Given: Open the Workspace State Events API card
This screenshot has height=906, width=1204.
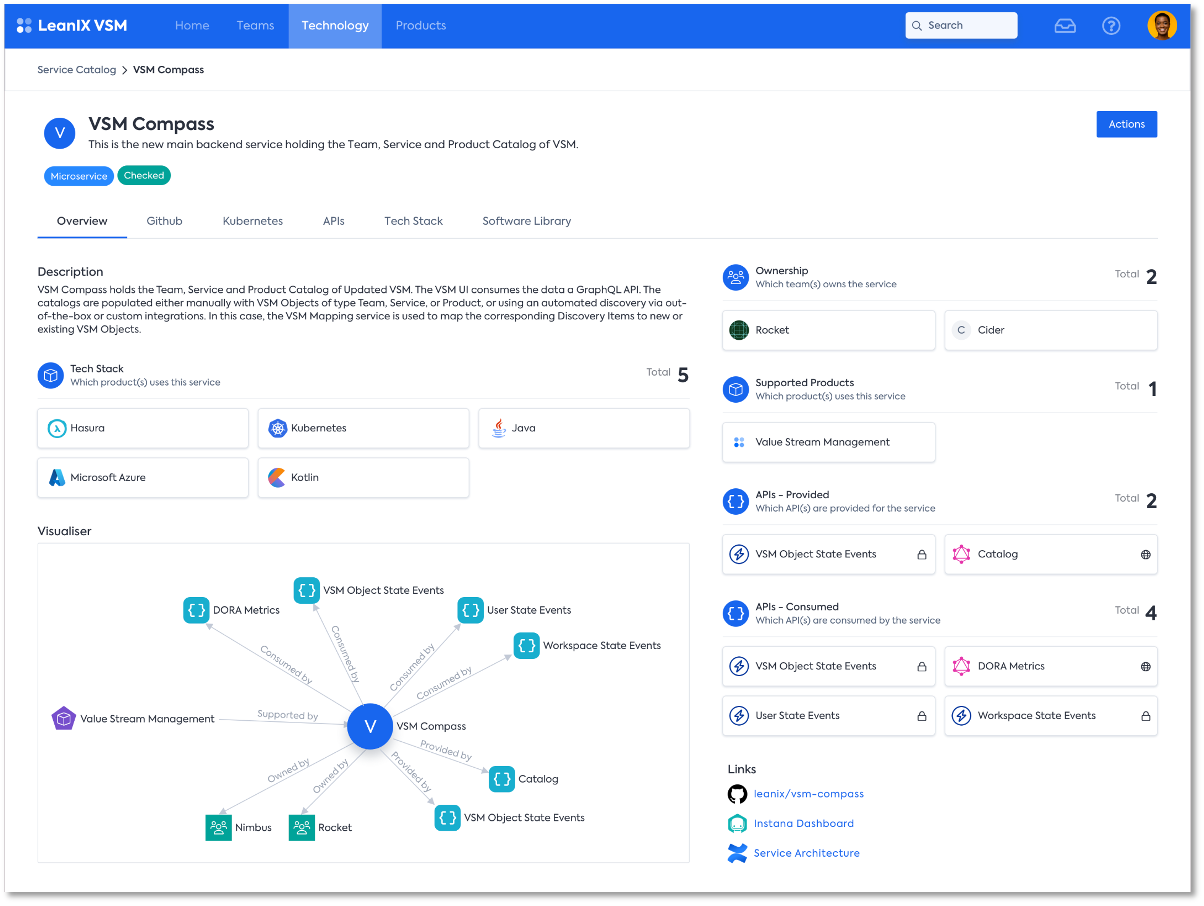Looking at the screenshot, I should click(1051, 716).
